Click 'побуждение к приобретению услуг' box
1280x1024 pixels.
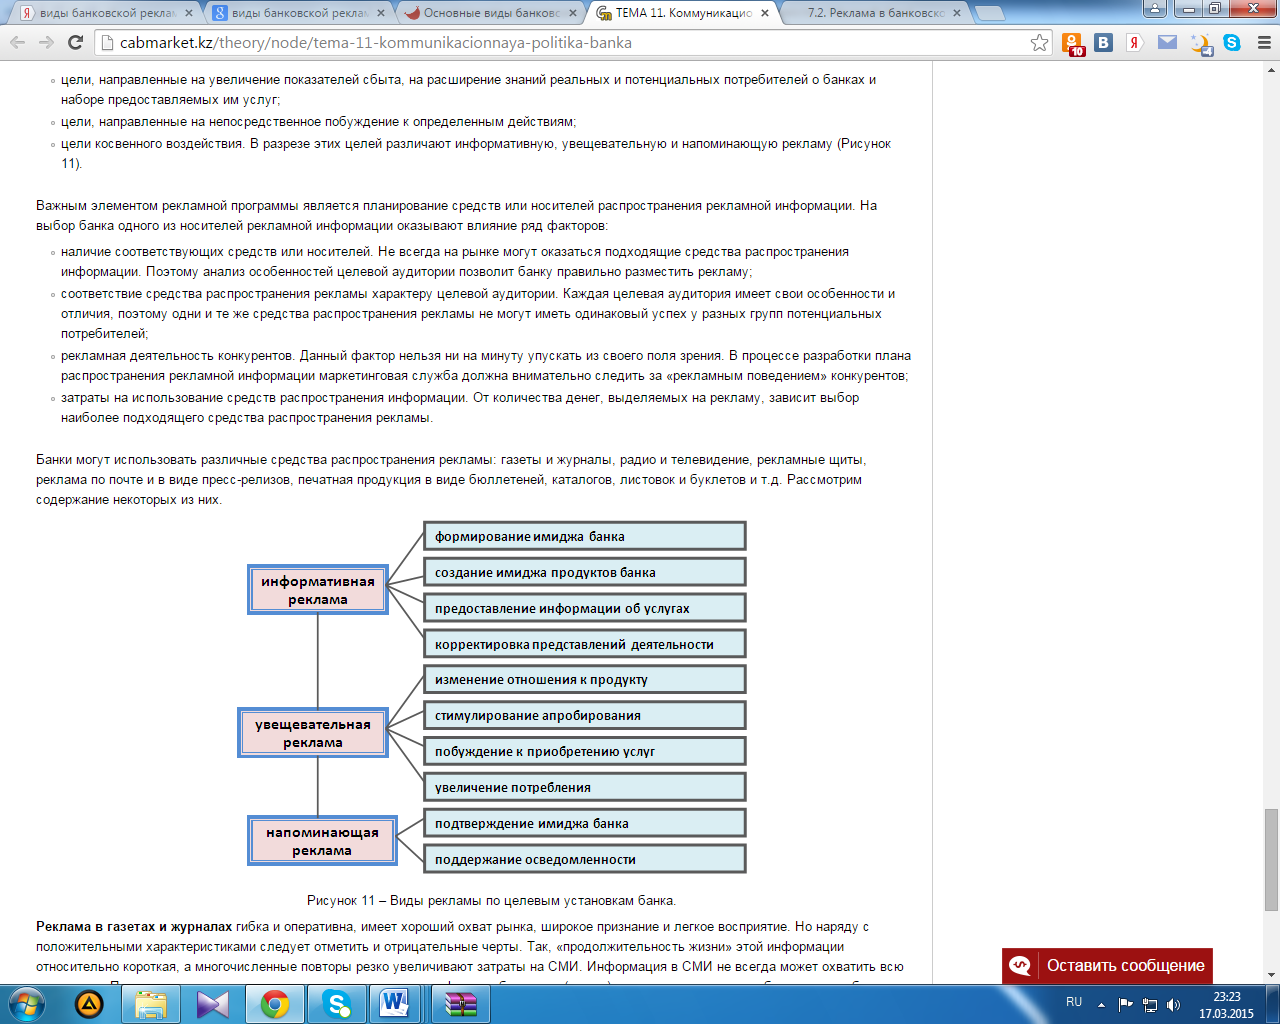[585, 751]
